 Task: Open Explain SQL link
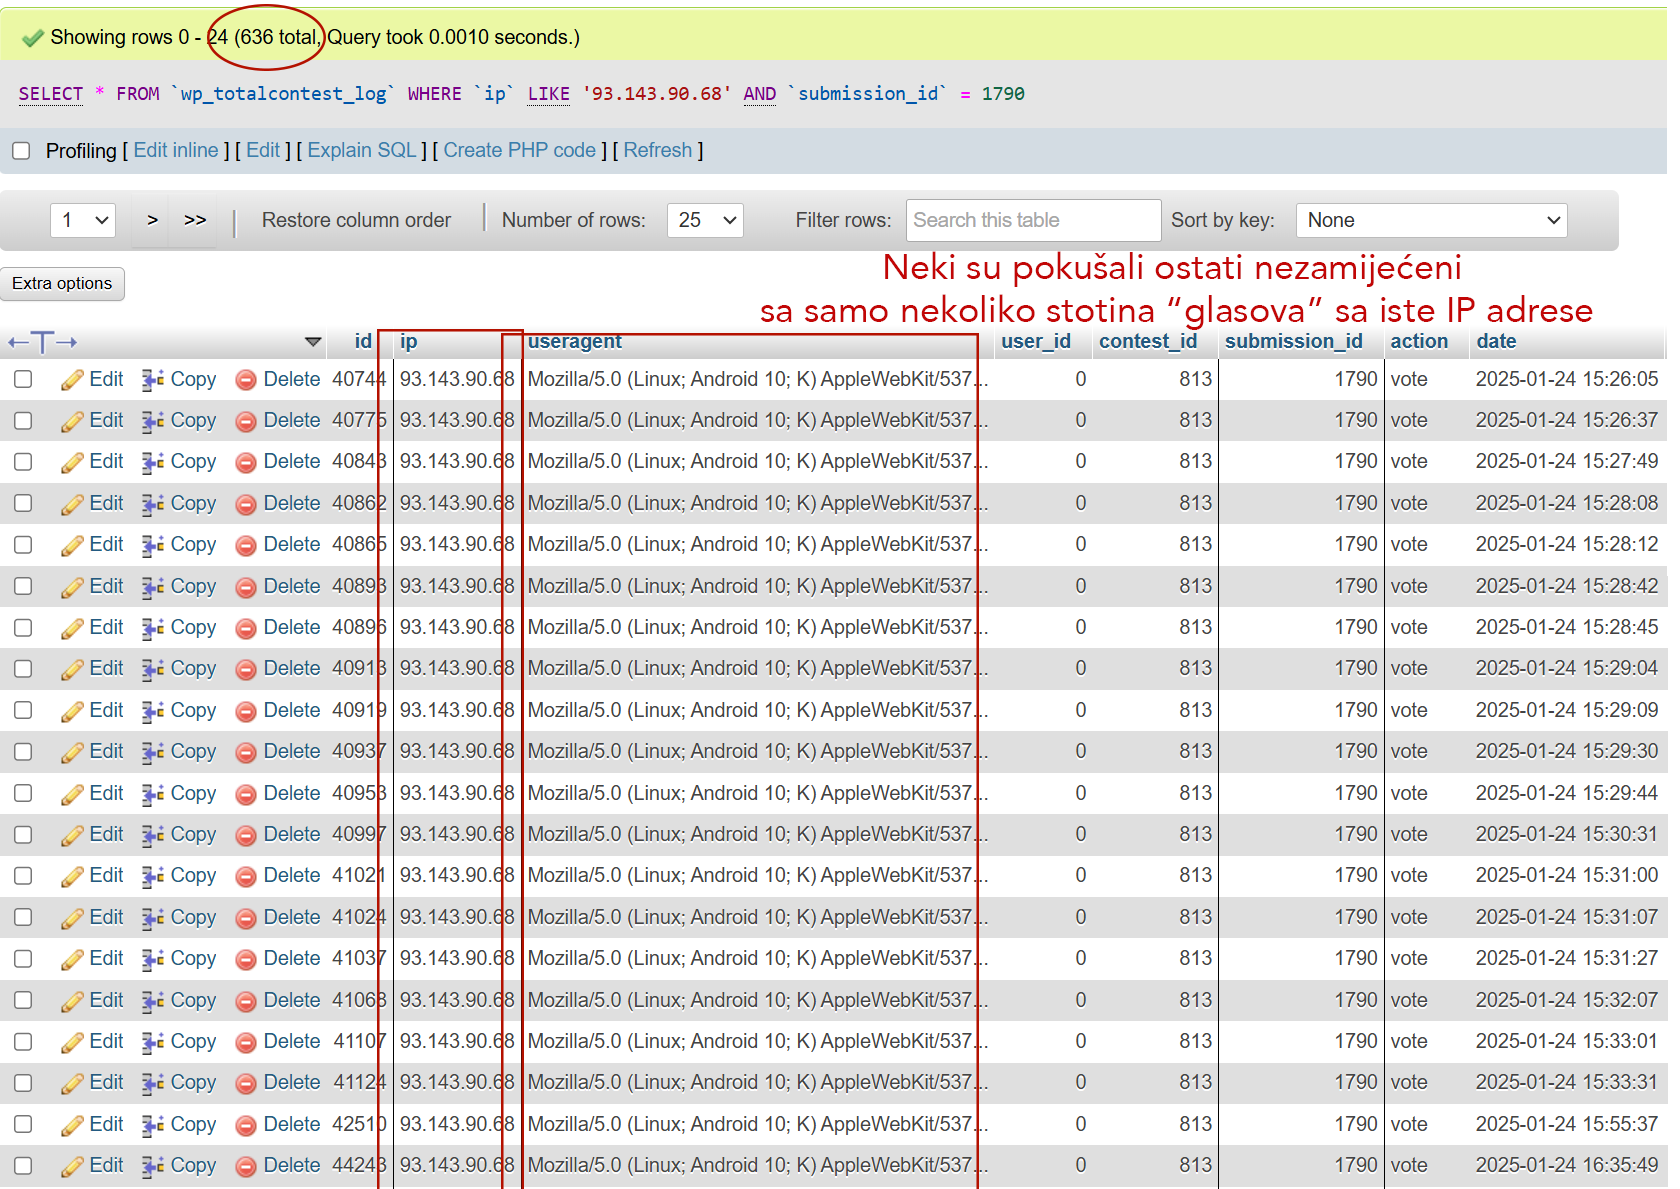coord(362,150)
